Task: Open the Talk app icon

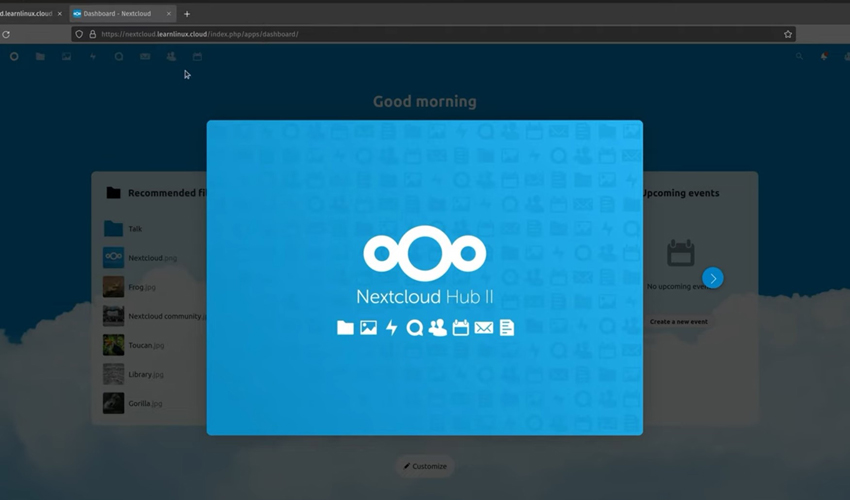Action: coord(119,57)
